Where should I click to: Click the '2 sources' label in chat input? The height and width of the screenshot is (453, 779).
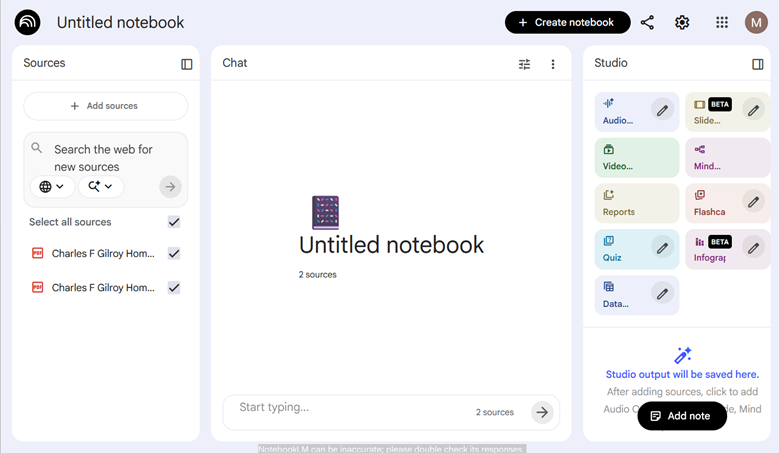point(495,412)
